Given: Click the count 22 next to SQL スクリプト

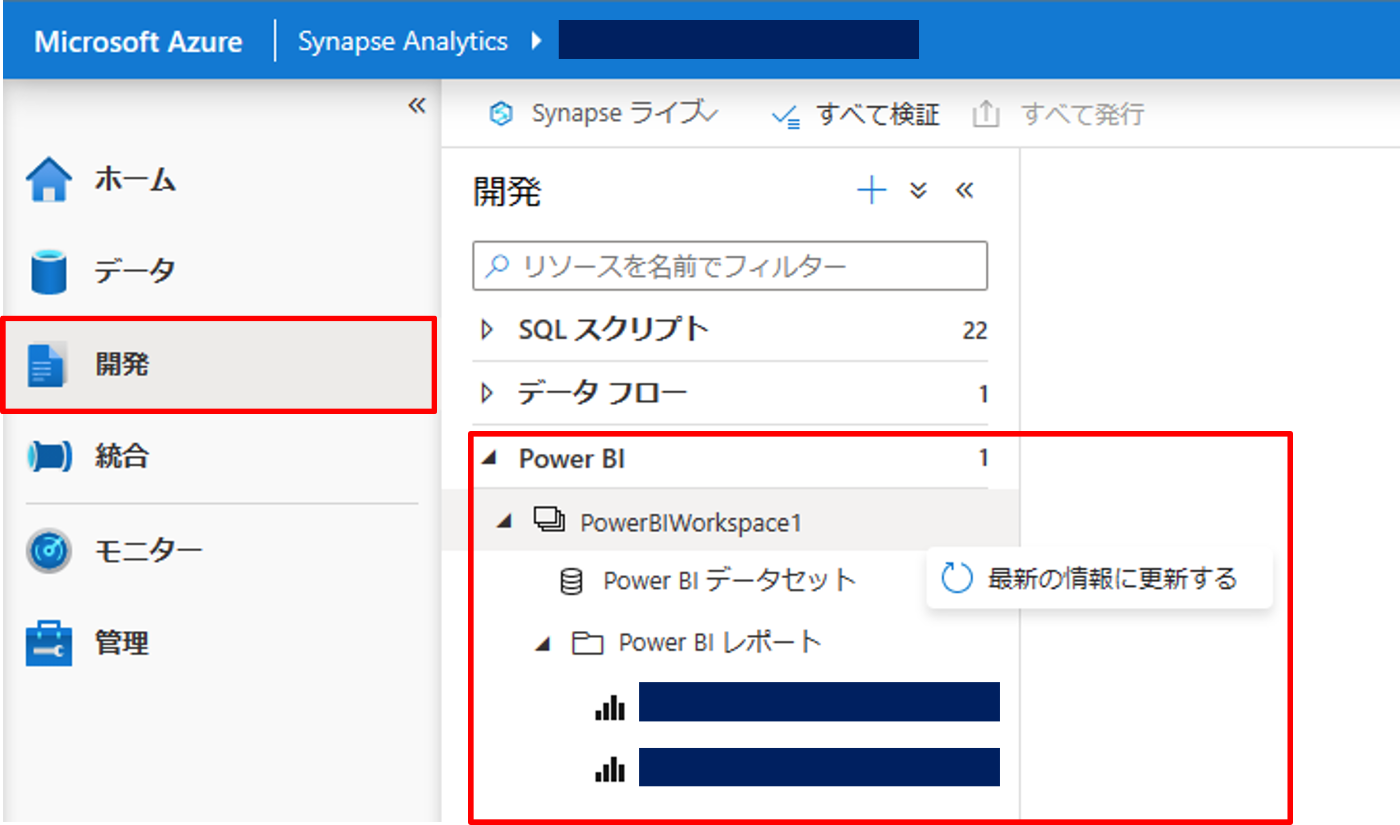Looking at the screenshot, I should (975, 330).
